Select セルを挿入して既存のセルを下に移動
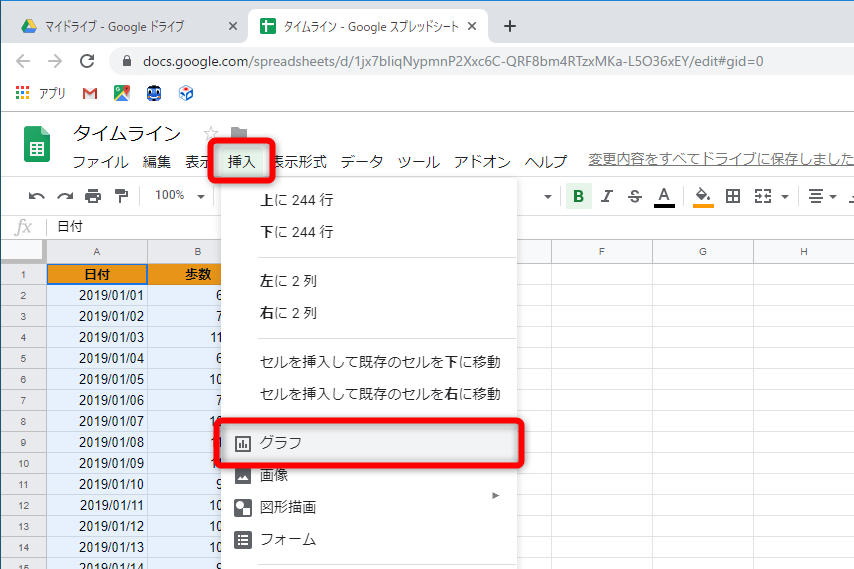This screenshot has height=569, width=854. 369,362
